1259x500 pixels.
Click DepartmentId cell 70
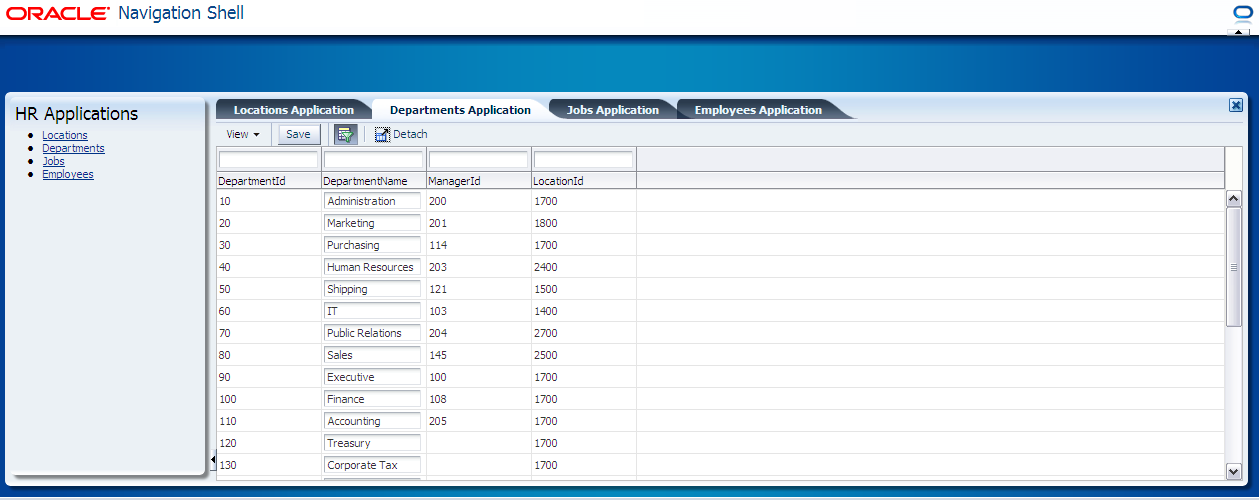point(269,333)
